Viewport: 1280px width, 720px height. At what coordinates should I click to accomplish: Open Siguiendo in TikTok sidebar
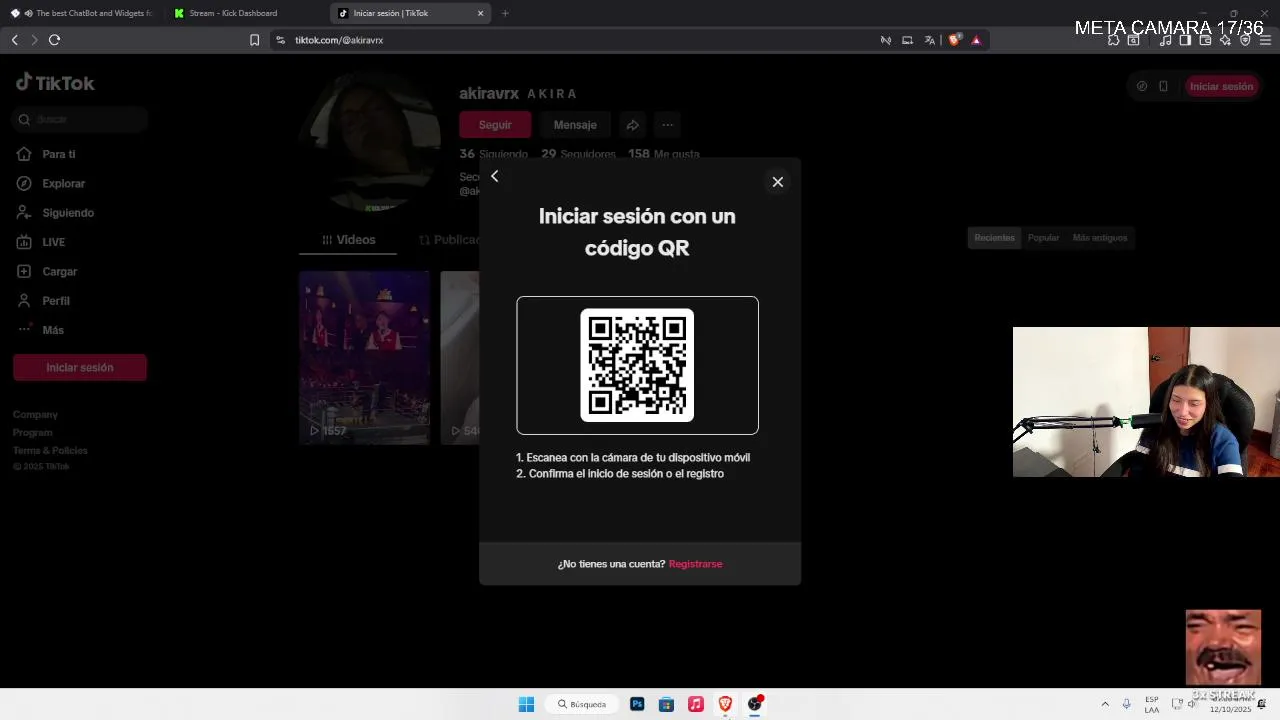tap(67, 213)
